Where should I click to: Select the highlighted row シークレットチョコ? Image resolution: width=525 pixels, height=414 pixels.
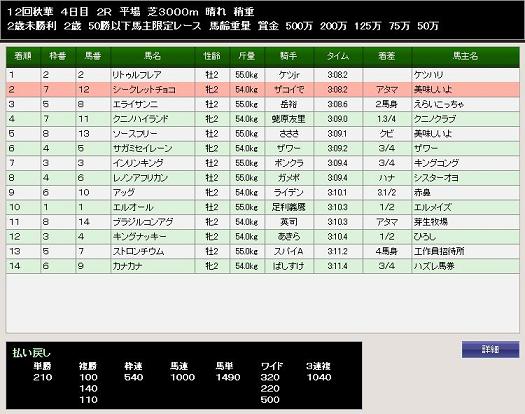263,89
